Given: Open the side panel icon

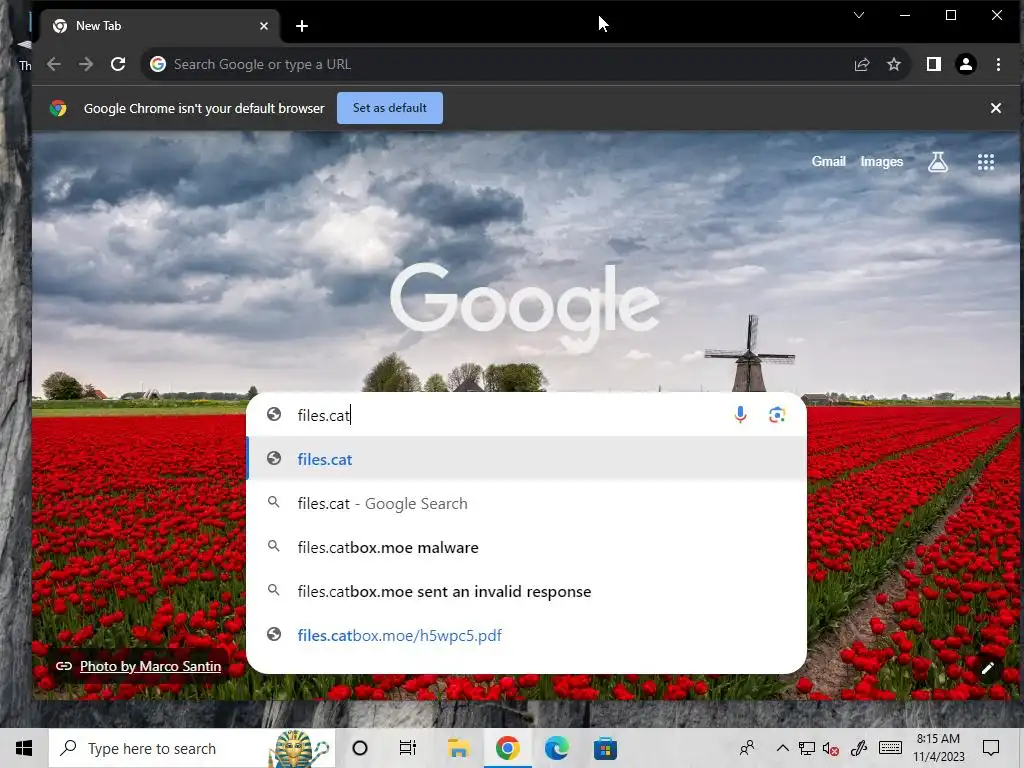Looking at the screenshot, I should (x=934, y=64).
